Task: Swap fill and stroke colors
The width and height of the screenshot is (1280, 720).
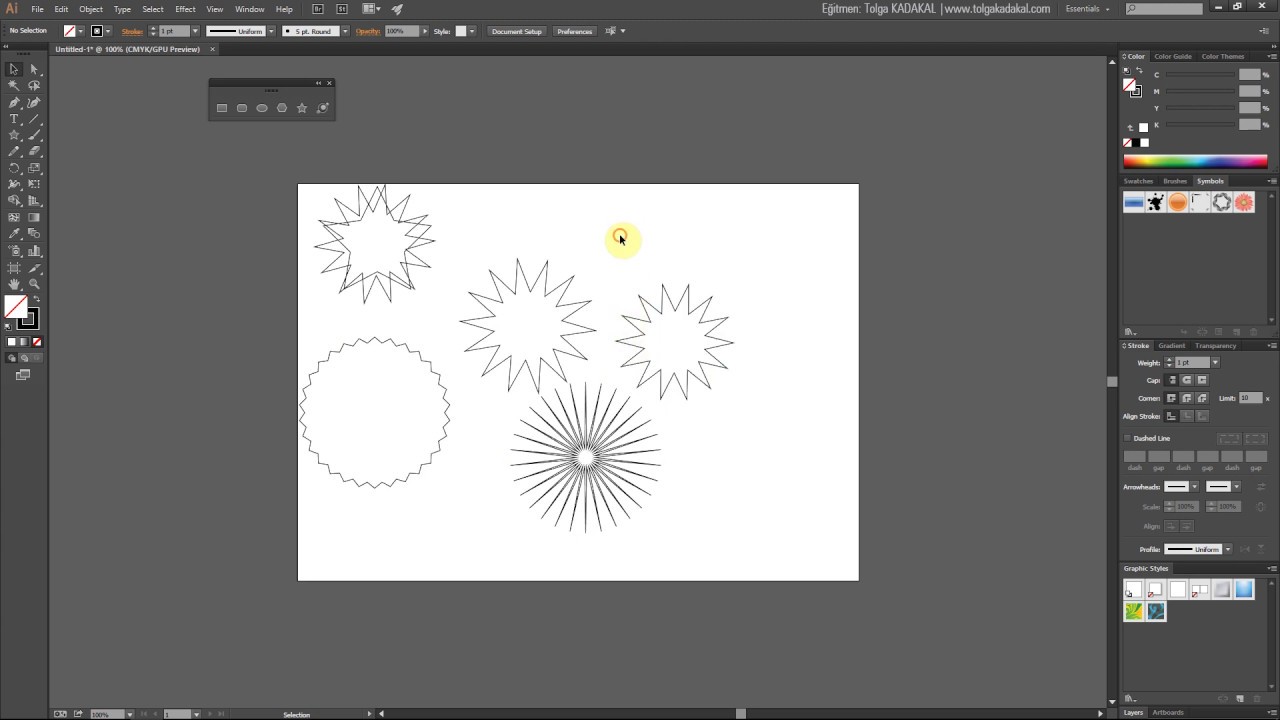Action: click(x=36, y=299)
